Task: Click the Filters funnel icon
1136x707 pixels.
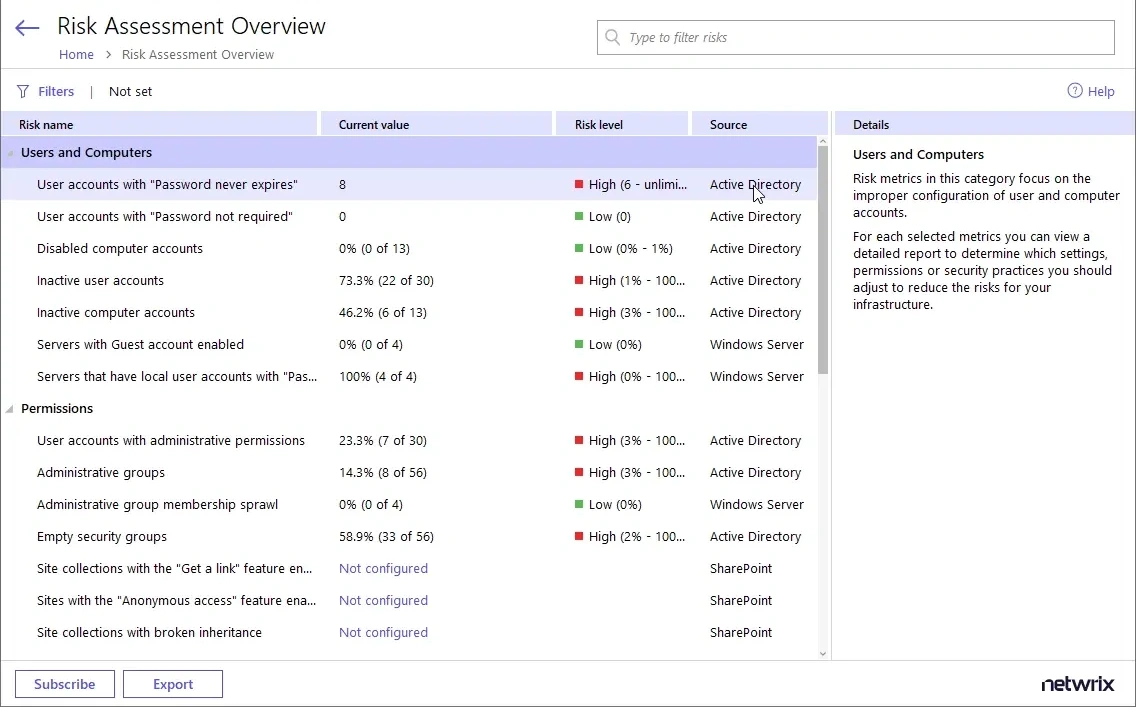Action: (x=23, y=92)
